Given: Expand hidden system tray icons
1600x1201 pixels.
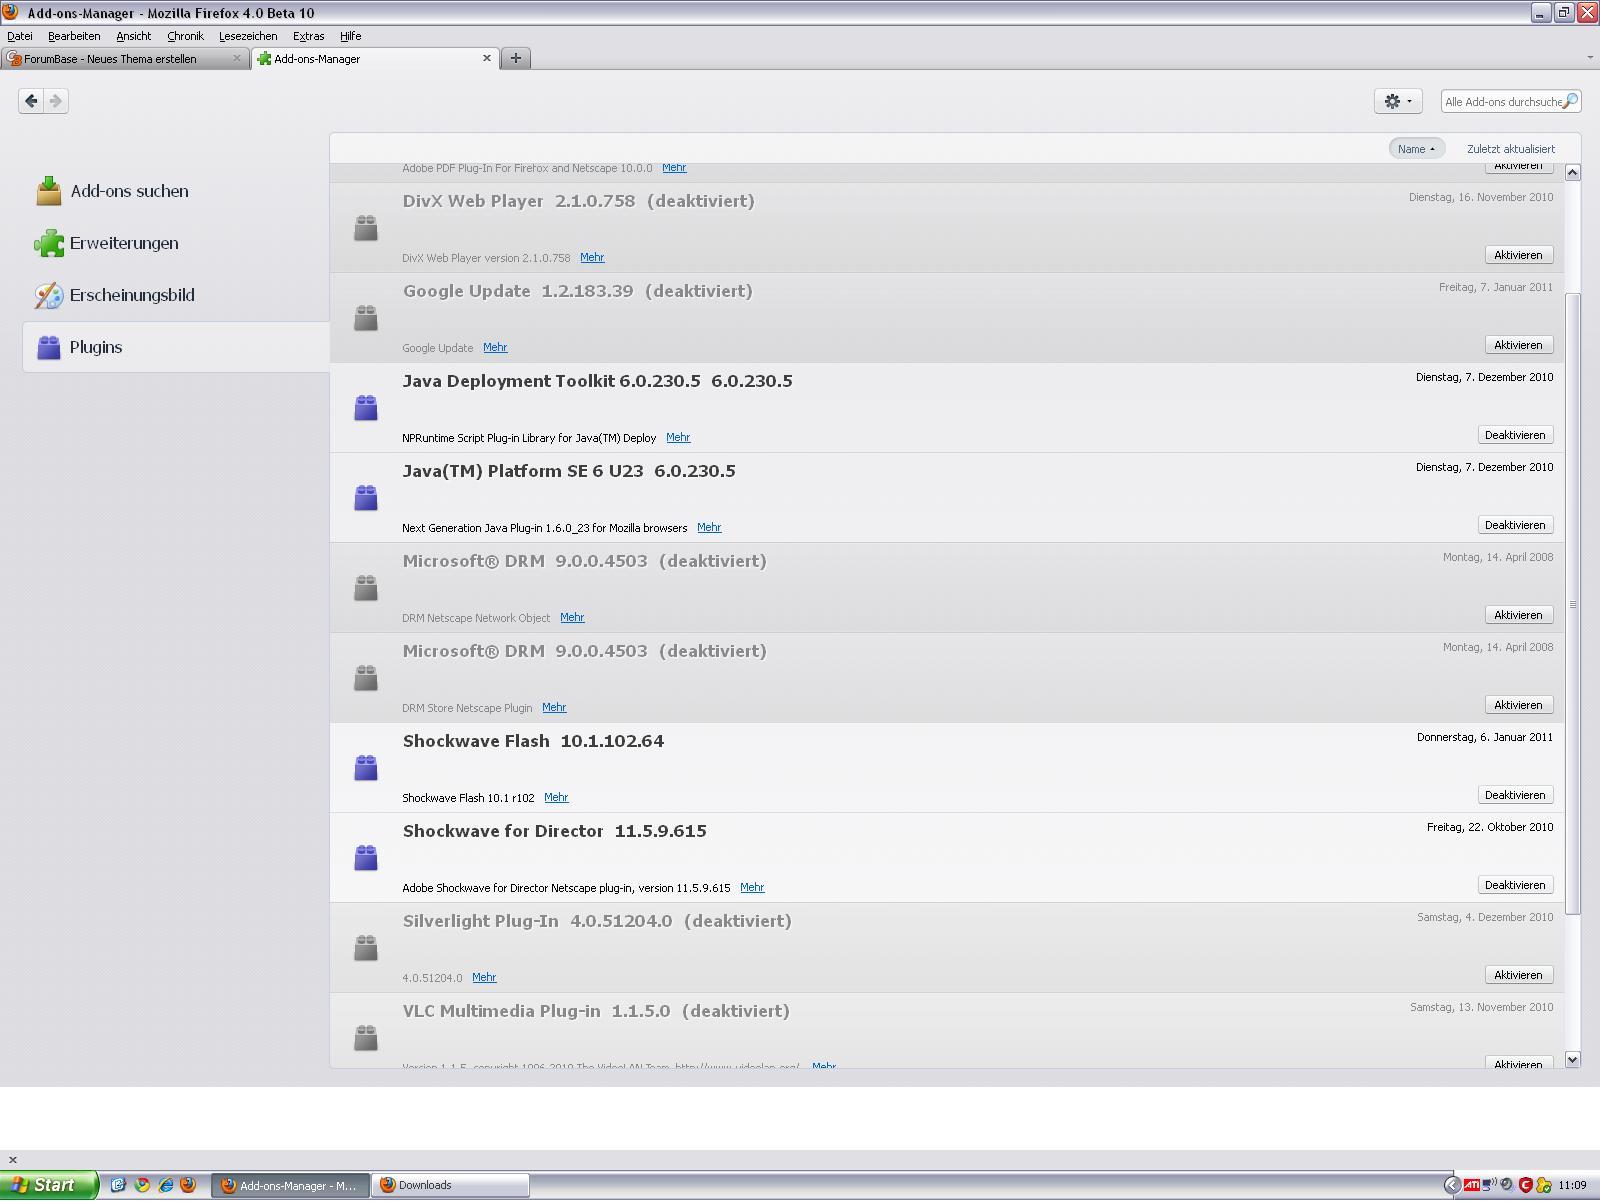Looking at the screenshot, I should (1452, 1186).
